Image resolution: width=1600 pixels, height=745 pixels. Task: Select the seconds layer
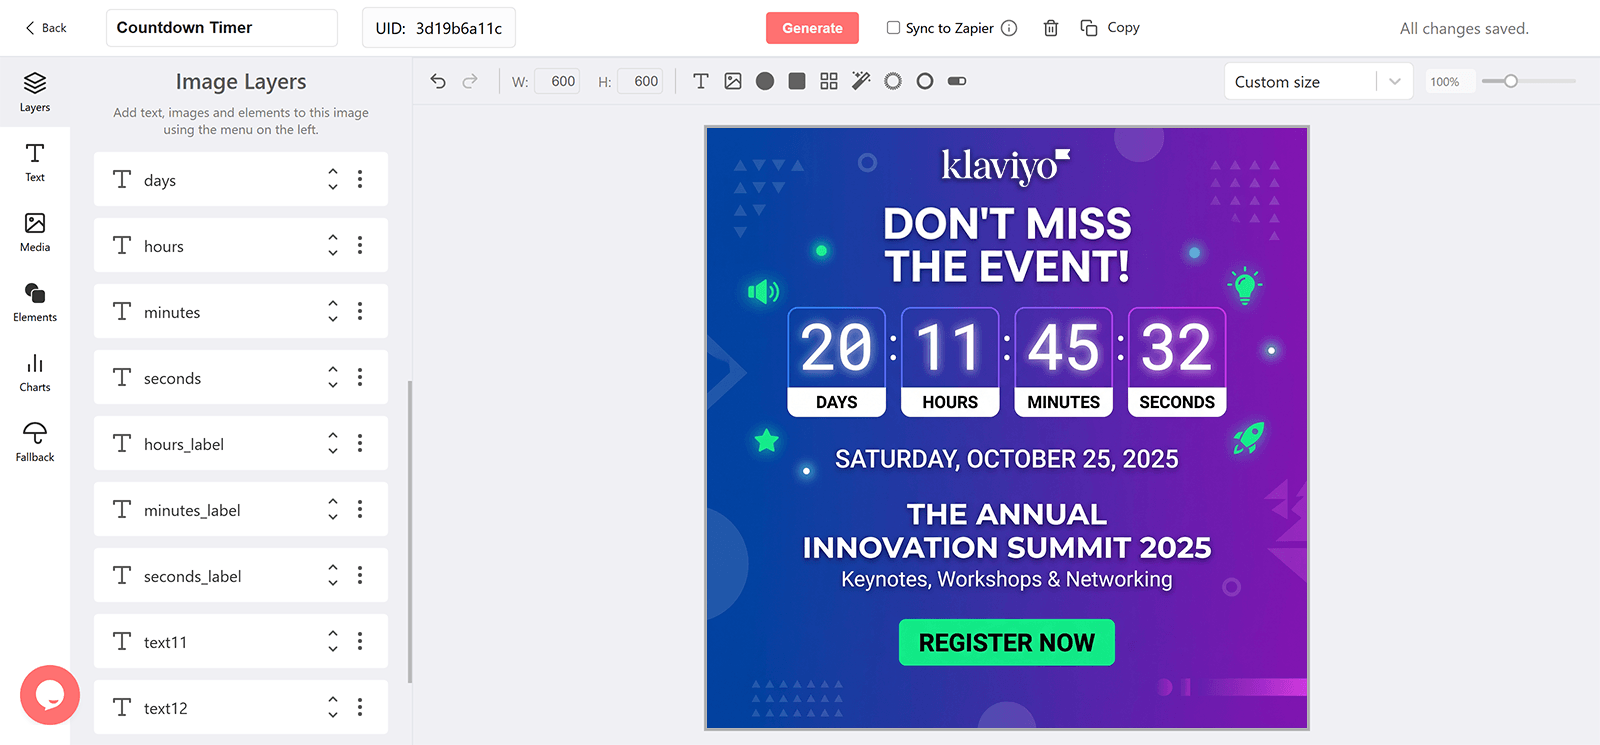[x=241, y=377]
